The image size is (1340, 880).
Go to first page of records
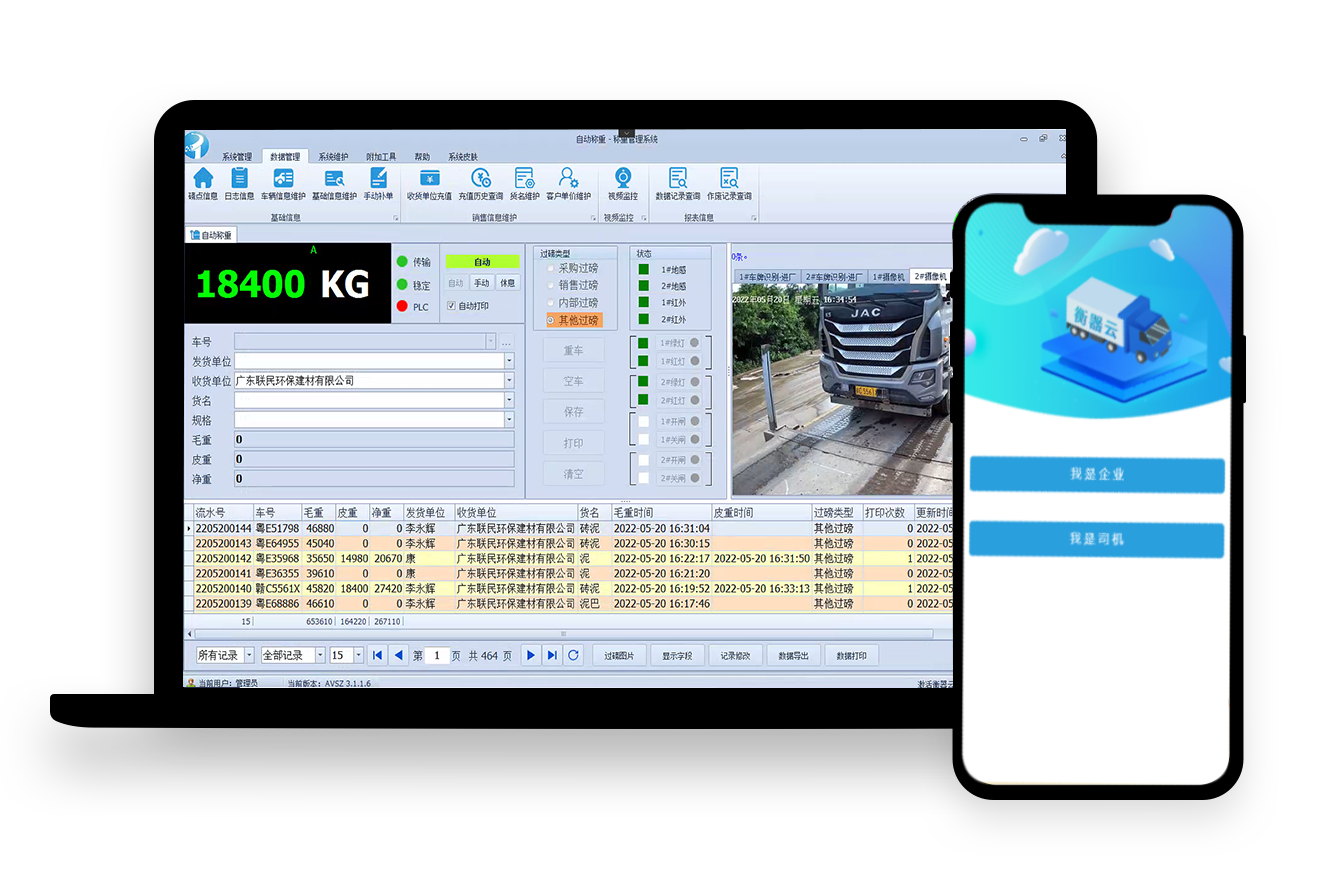[378, 655]
